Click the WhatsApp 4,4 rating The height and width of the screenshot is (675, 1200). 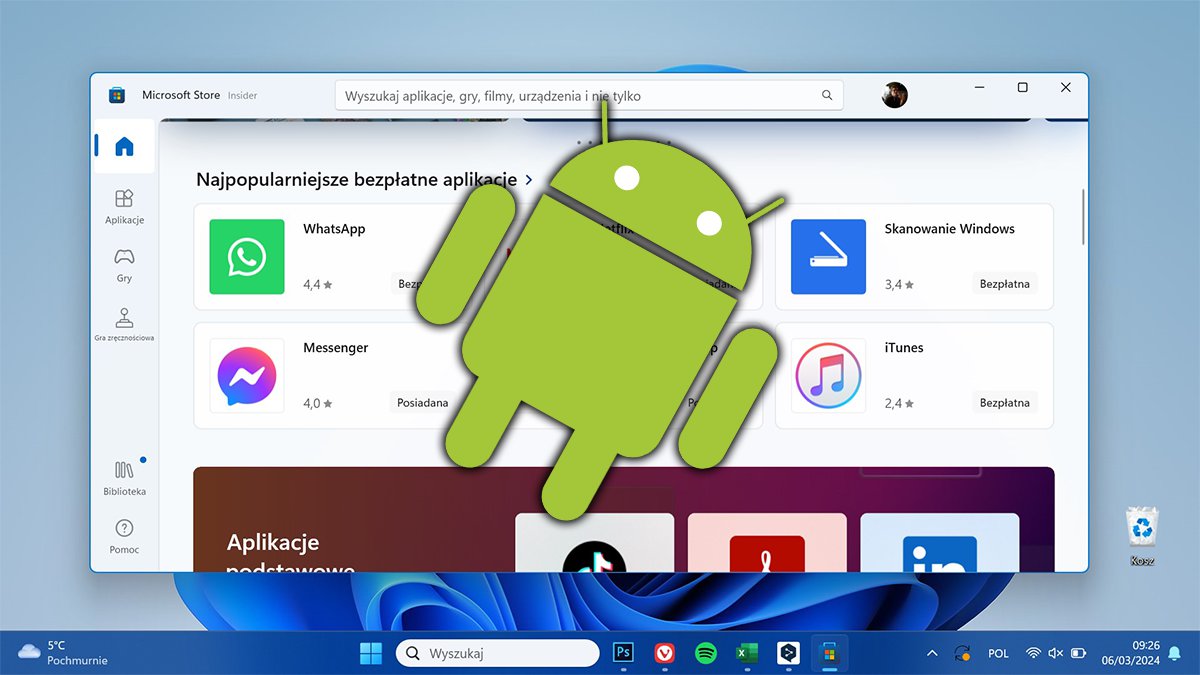[x=317, y=285]
